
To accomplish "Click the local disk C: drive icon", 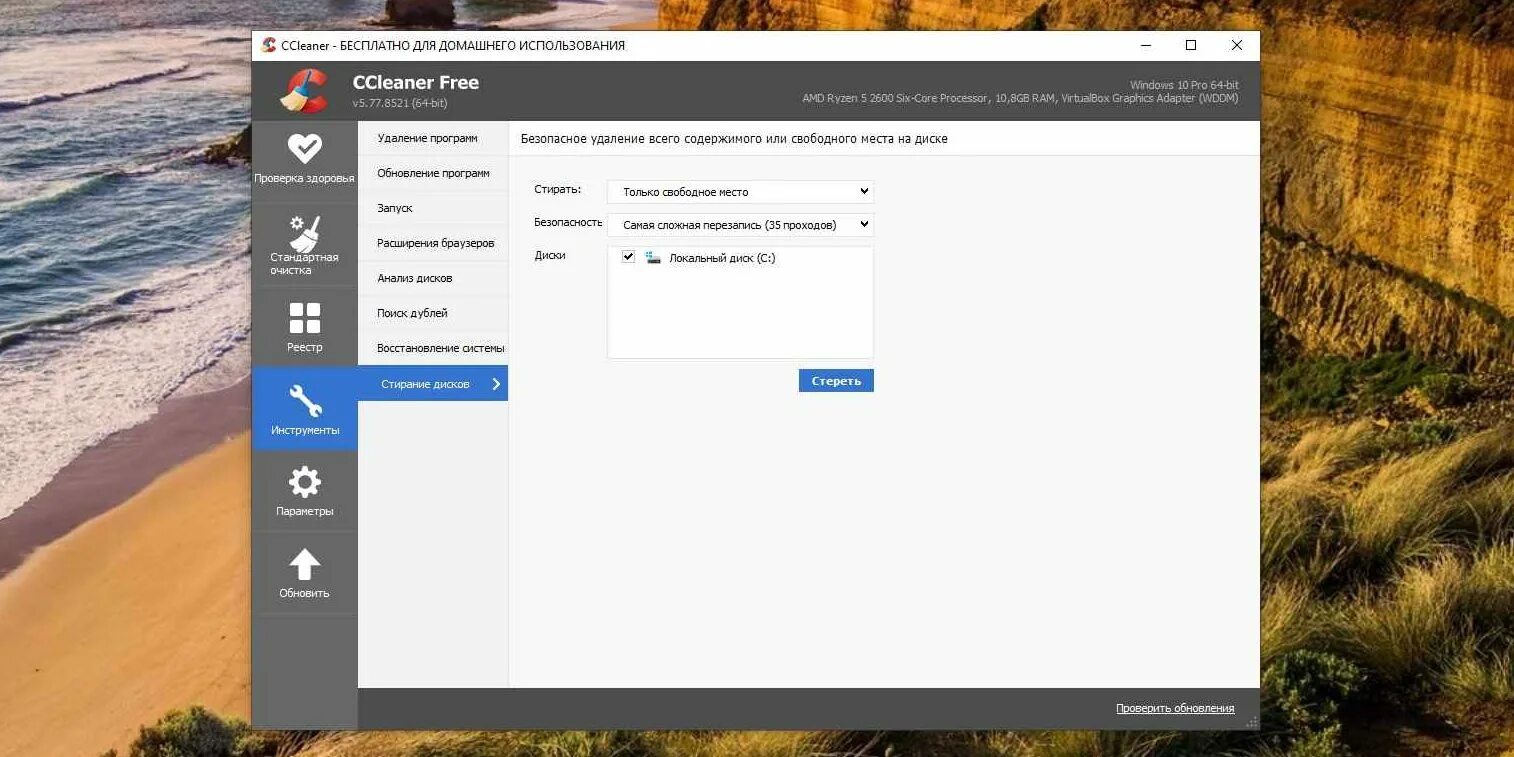I will (x=653, y=258).
